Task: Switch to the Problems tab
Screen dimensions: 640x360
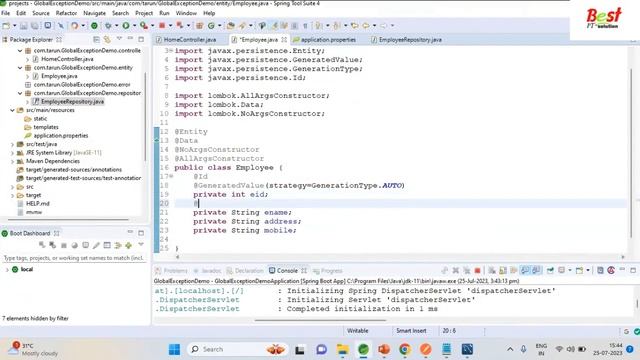Action: click(x=175, y=271)
